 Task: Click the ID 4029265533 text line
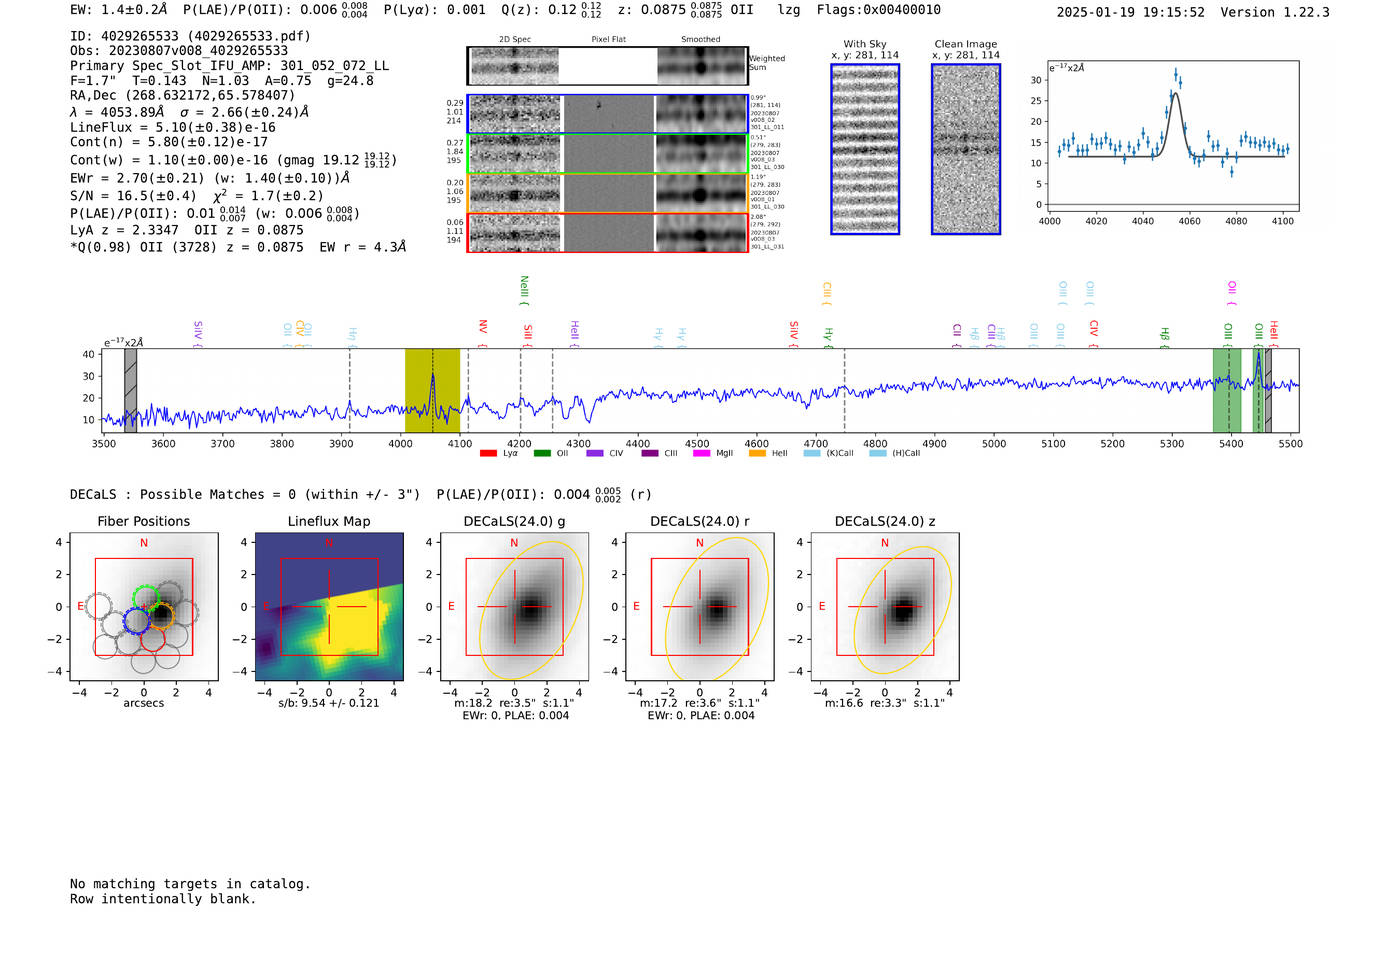190,36
